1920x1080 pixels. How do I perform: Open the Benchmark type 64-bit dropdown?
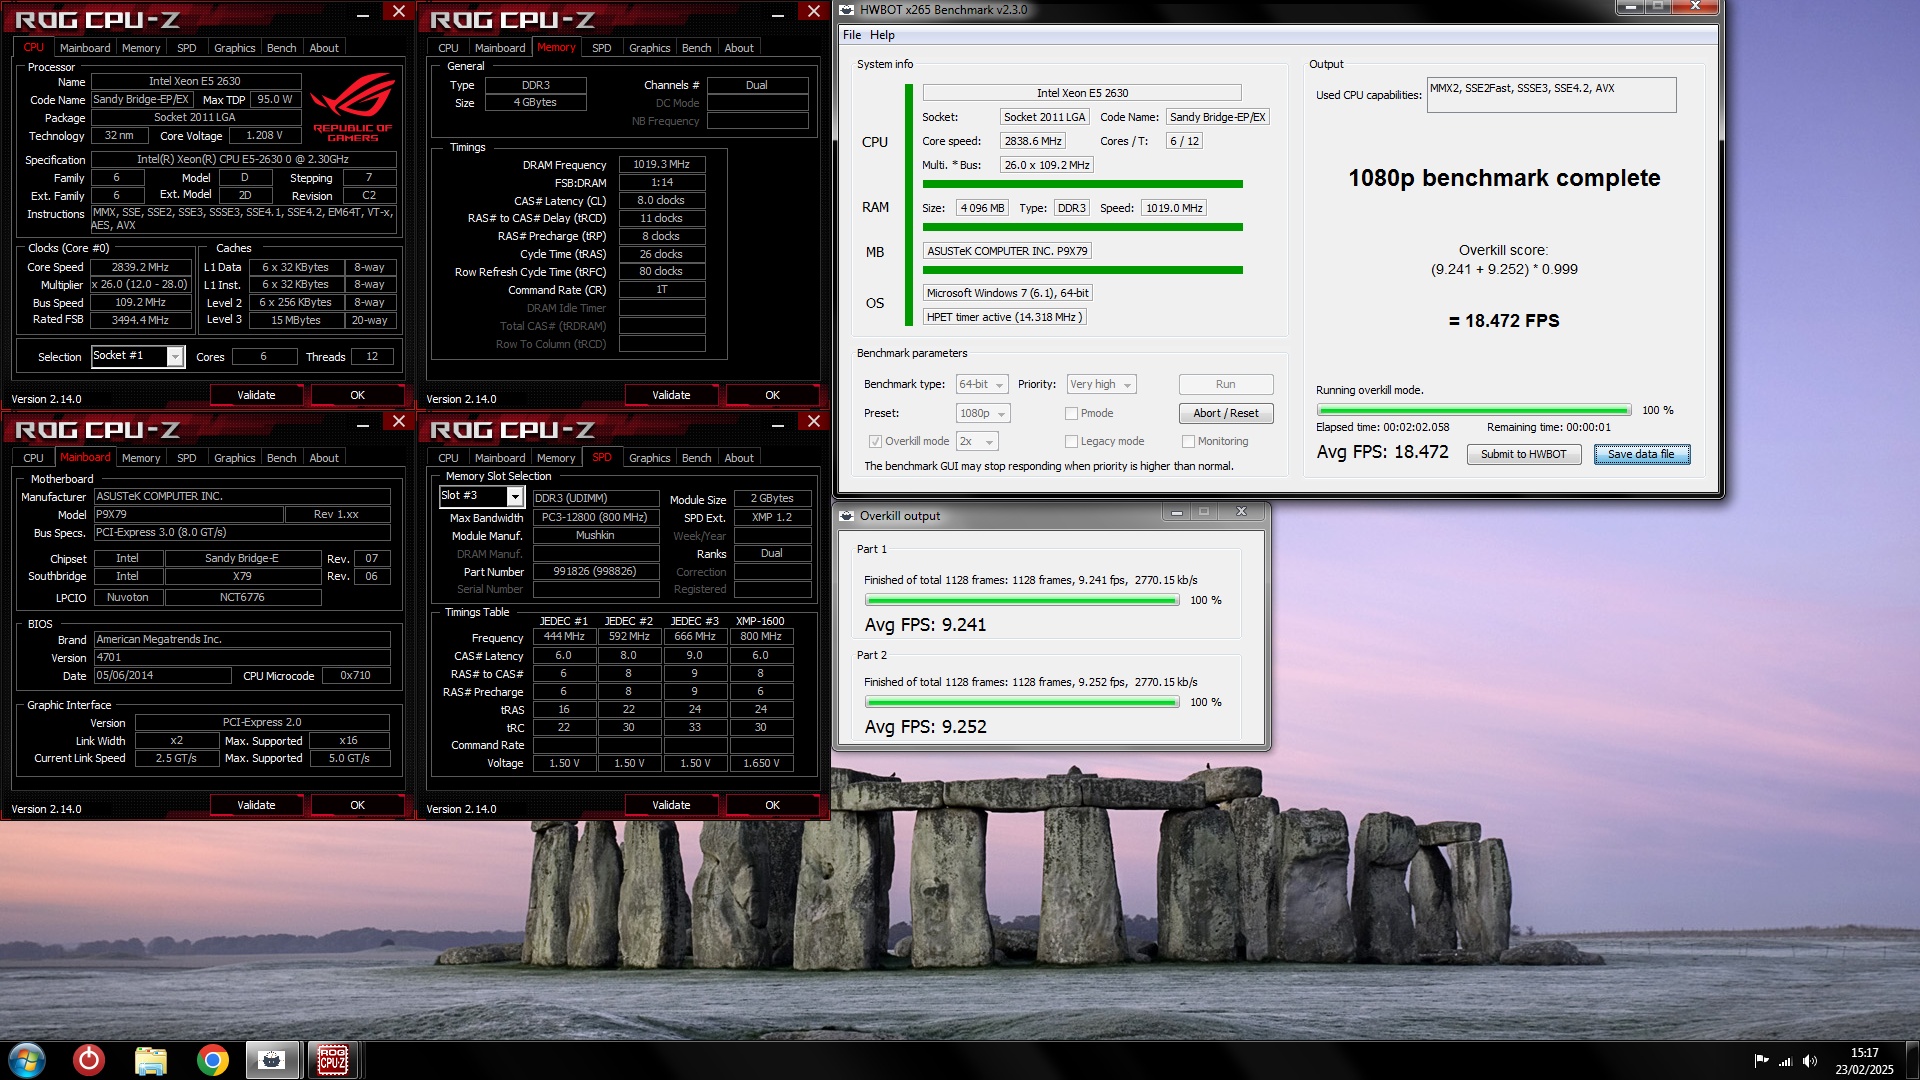coord(981,384)
